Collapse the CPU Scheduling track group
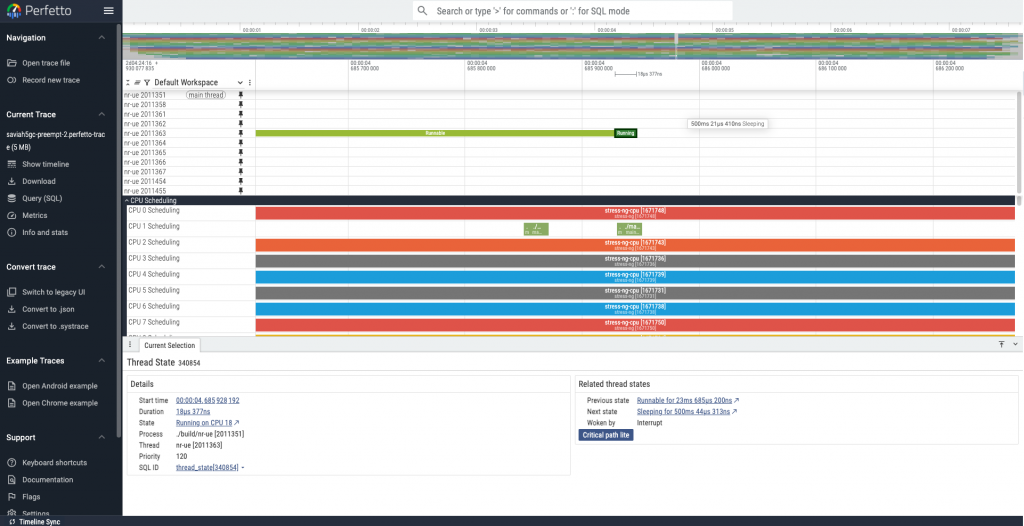1024x526 pixels. click(x=127, y=201)
